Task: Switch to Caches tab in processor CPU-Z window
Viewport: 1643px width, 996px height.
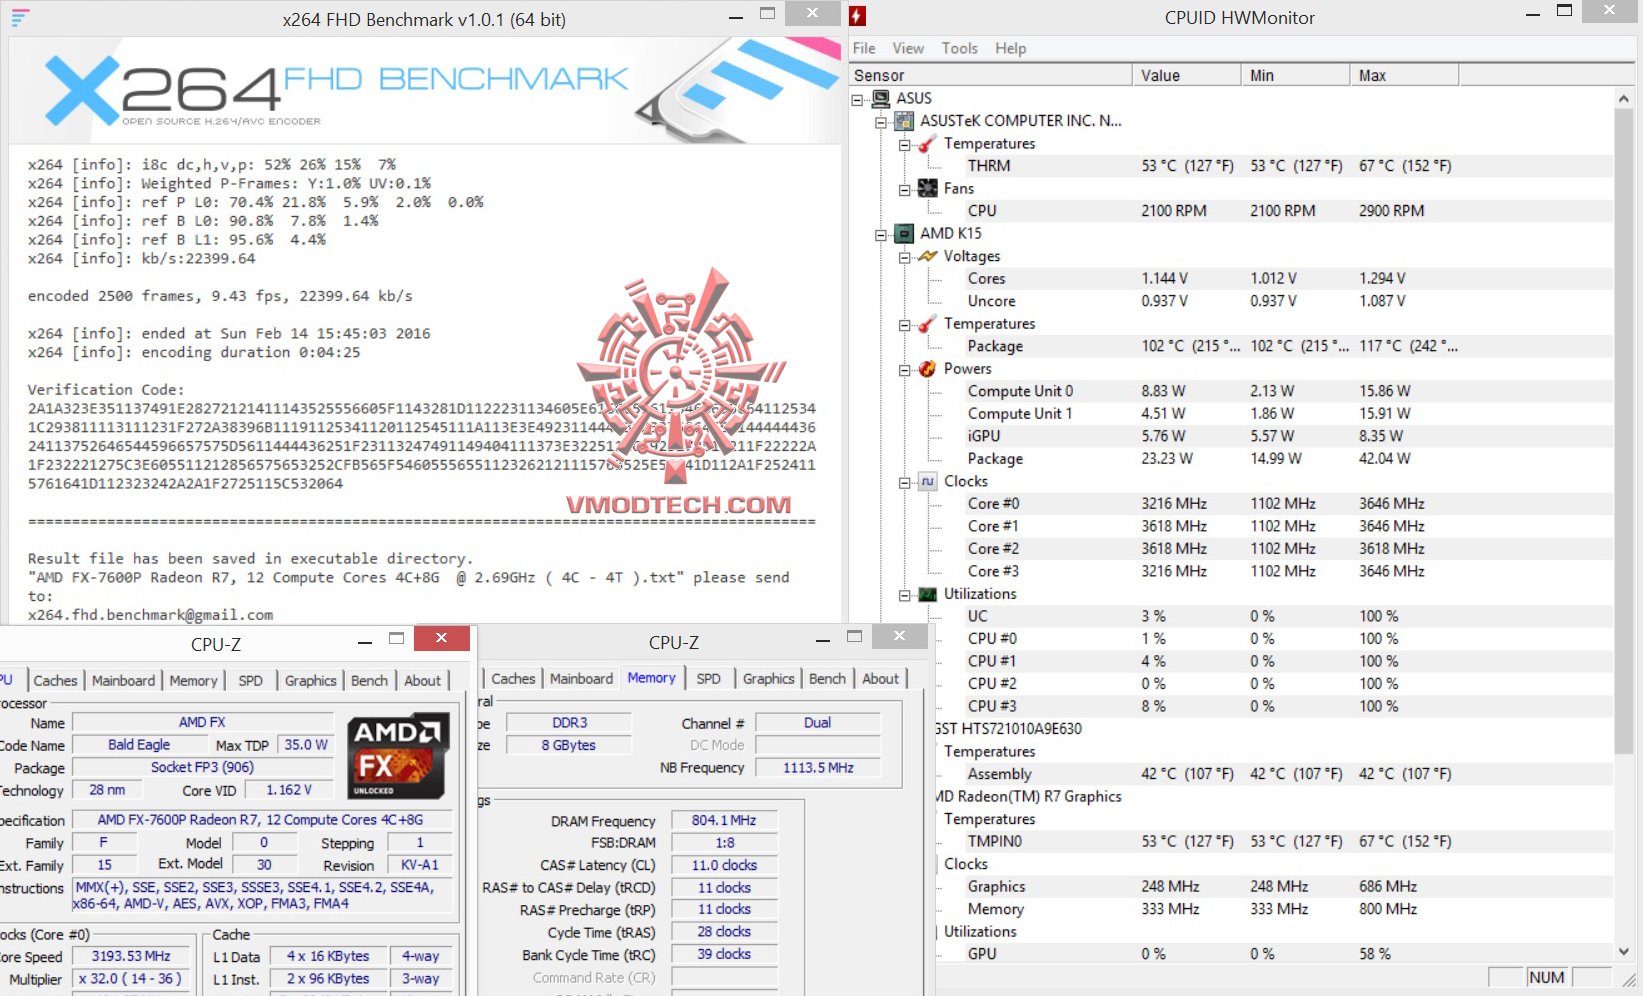Action: pyautogui.click(x=55, y=680)
